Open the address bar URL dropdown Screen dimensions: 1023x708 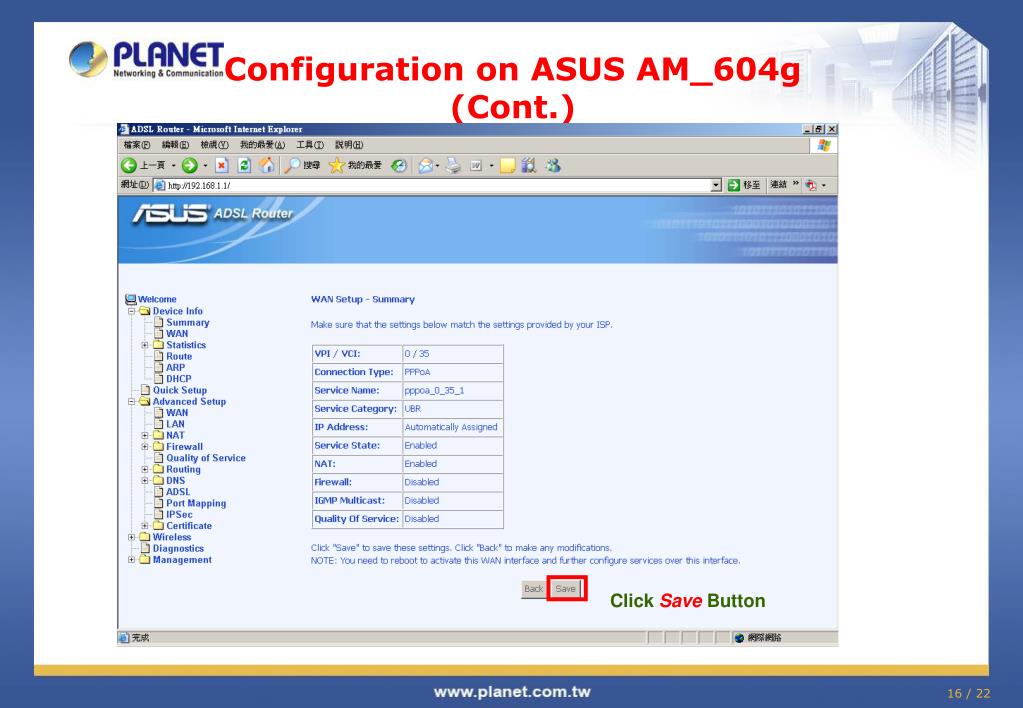coord(716,185)
